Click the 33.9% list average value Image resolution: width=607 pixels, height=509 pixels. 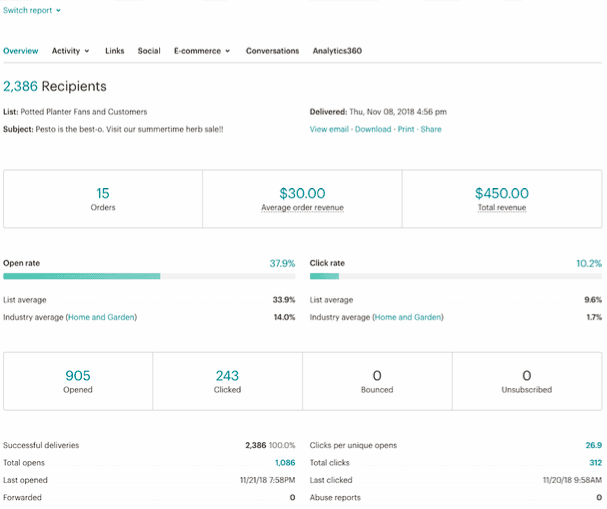tap(284, 300)
